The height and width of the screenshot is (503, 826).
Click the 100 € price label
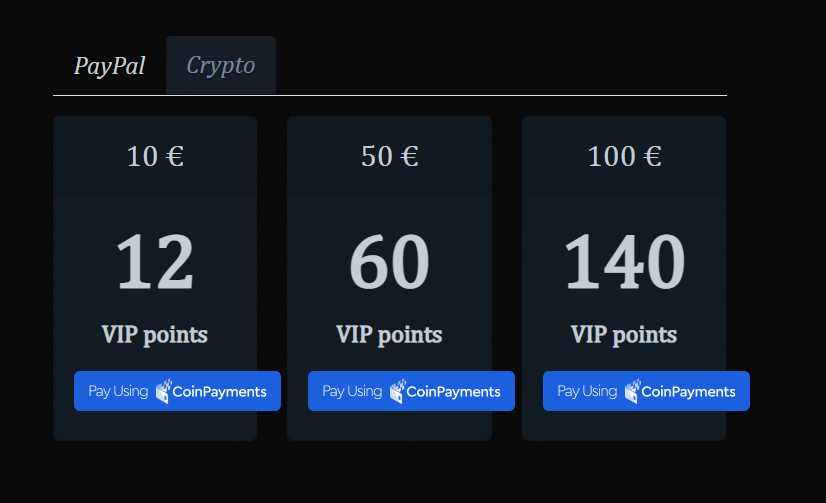(624, 156)
